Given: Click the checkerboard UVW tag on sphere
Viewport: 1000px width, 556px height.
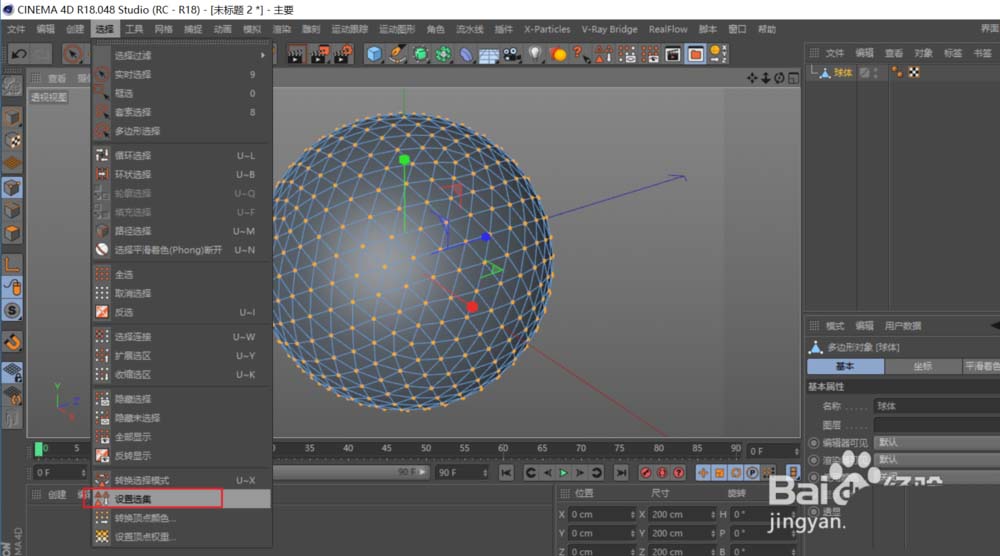Looking at the screenshot, I should 913,73.
